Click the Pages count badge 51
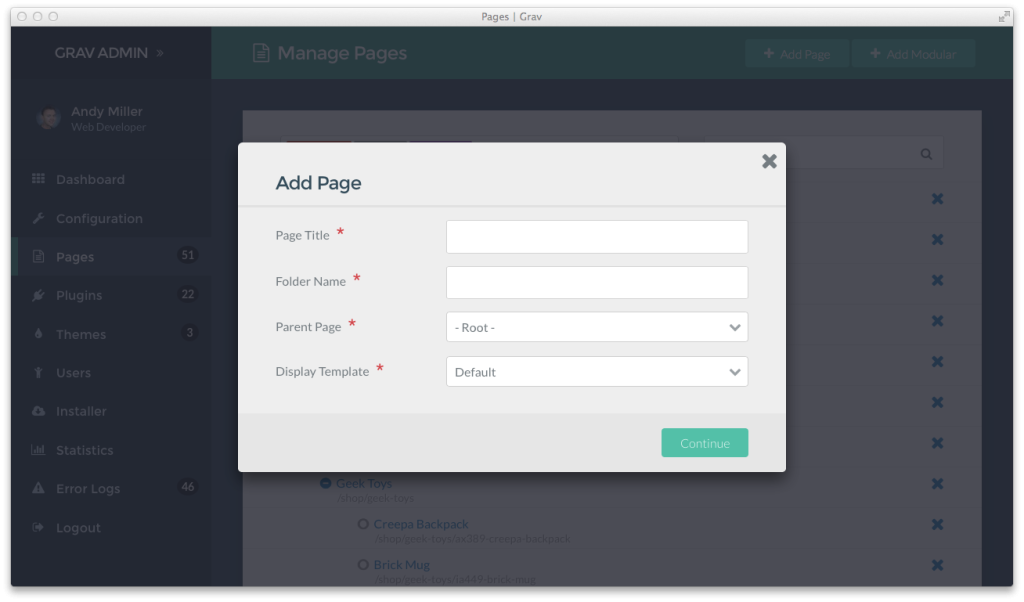The image size is (1024, 602). click(187, 255)
